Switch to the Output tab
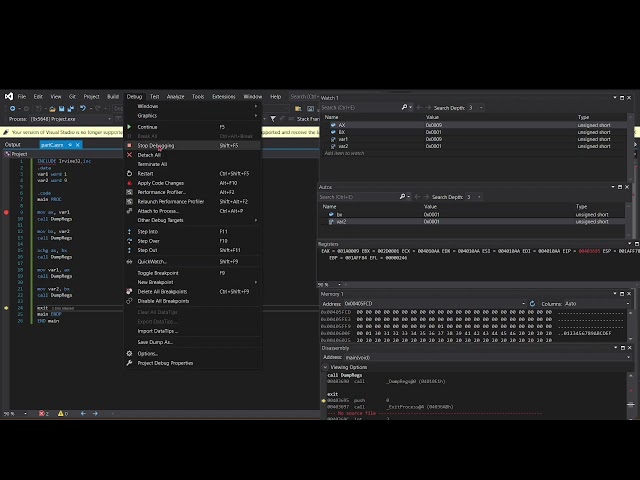Screen dimensions: 640x480 13,144
